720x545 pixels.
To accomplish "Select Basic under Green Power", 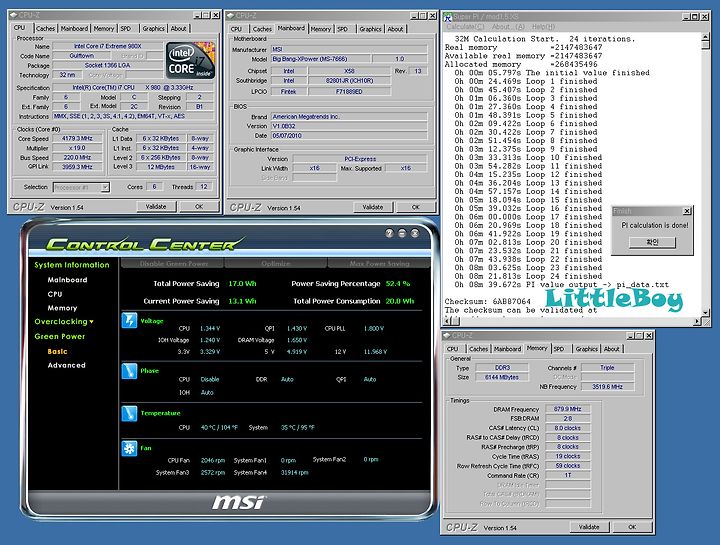I will [x=57, y=351].
